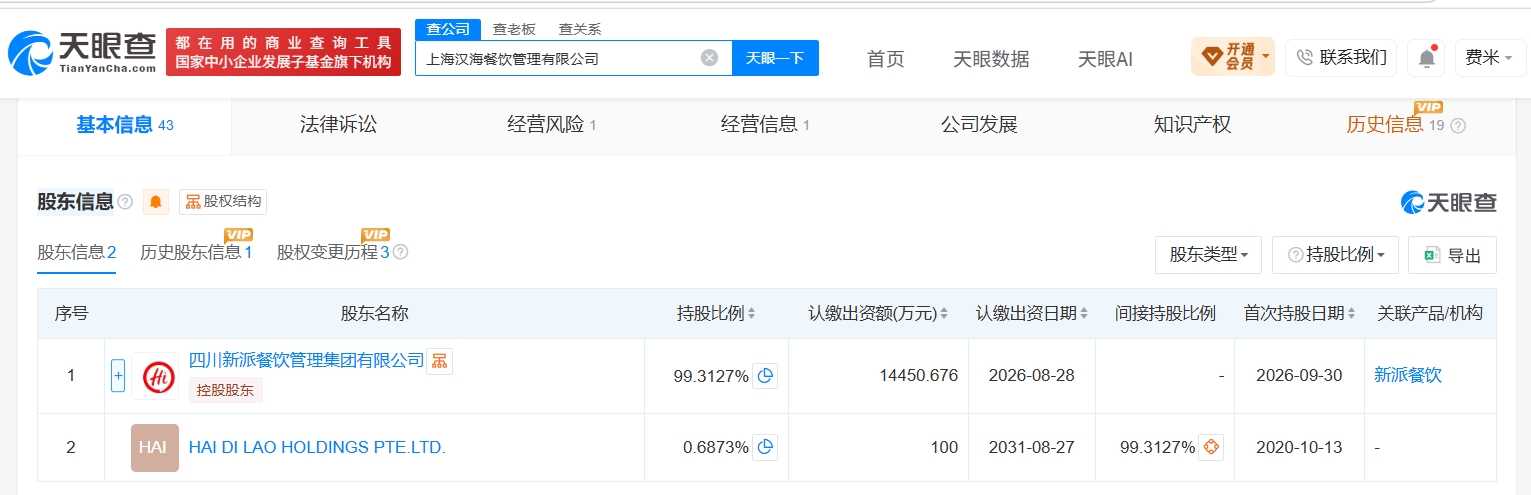Open the 开通会员 VIP dropdown
This screenshot has width=1531, height=495.
pyautogui.click(x=1233, y=57)
